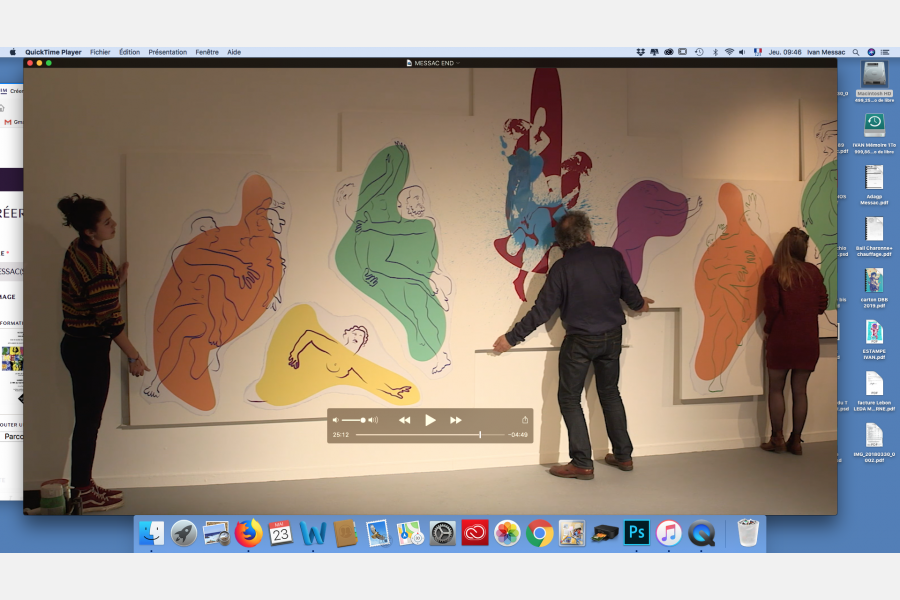Click the volume slider knob
Viewport: 900px width, 600px height.
pyautogui.click(x=363, y=420)
